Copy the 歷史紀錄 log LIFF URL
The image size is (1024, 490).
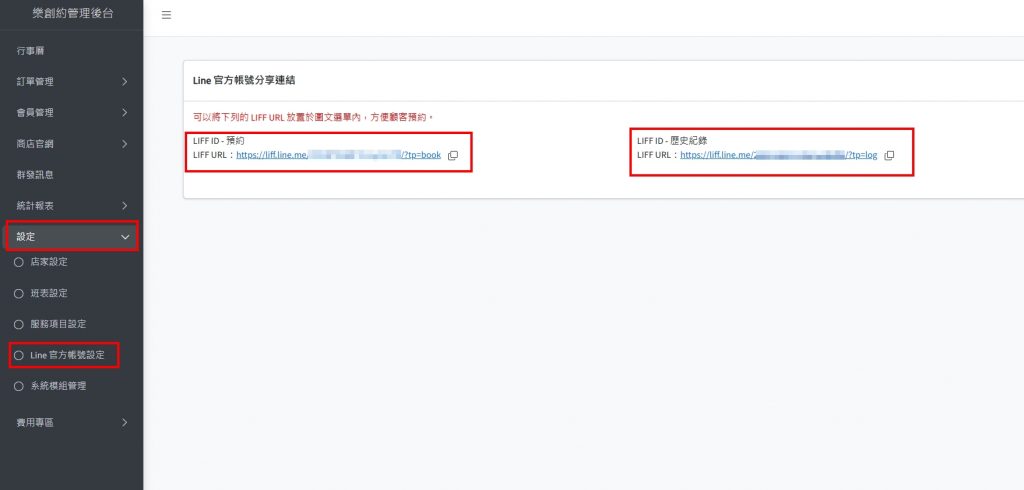pyautogui.click(x=889, y=155)
